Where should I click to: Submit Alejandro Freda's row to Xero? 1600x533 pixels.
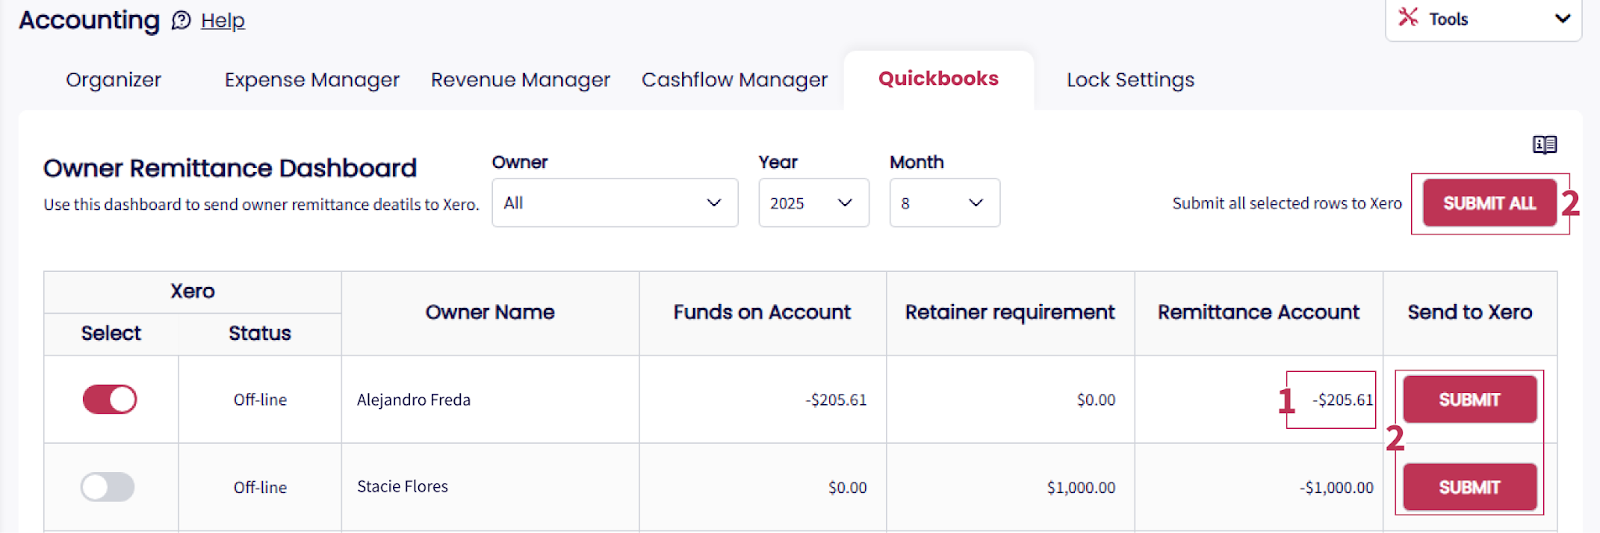(x=1469, y=399)
